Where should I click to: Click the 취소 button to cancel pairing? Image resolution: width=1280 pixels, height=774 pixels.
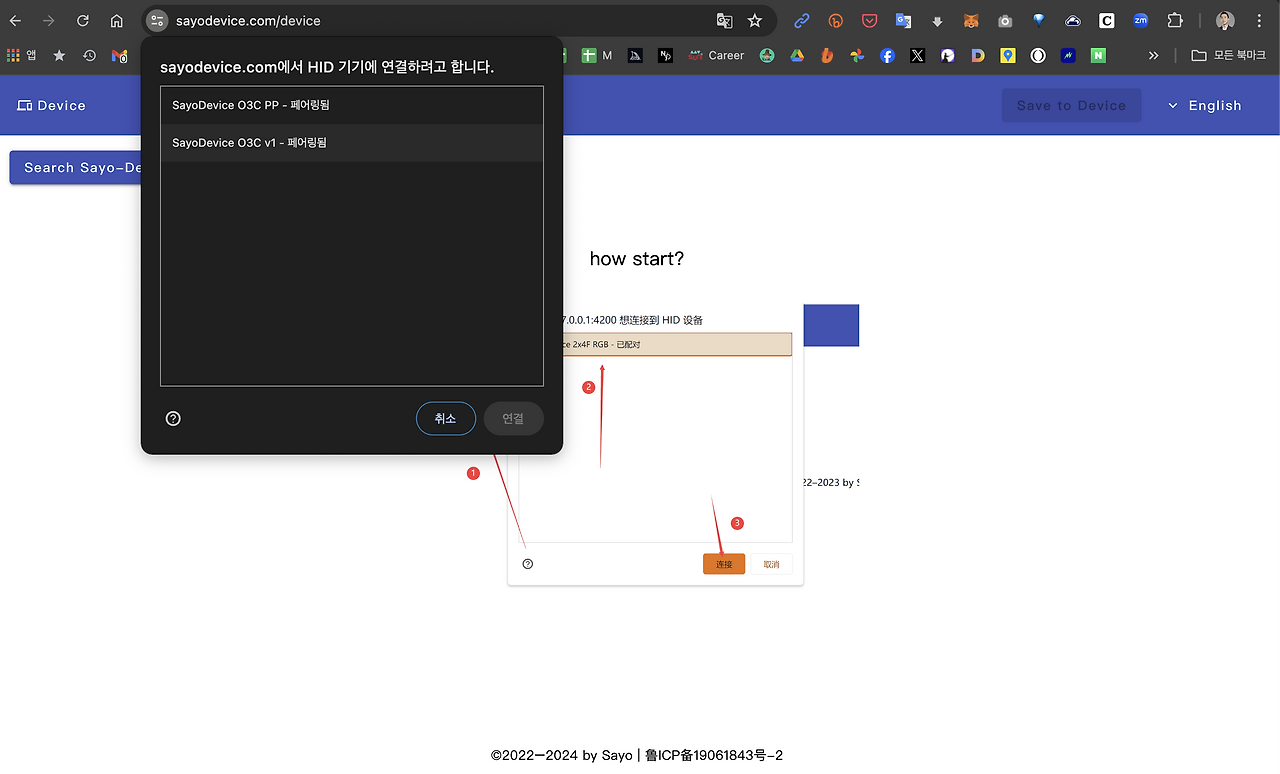tap(445, 418)
